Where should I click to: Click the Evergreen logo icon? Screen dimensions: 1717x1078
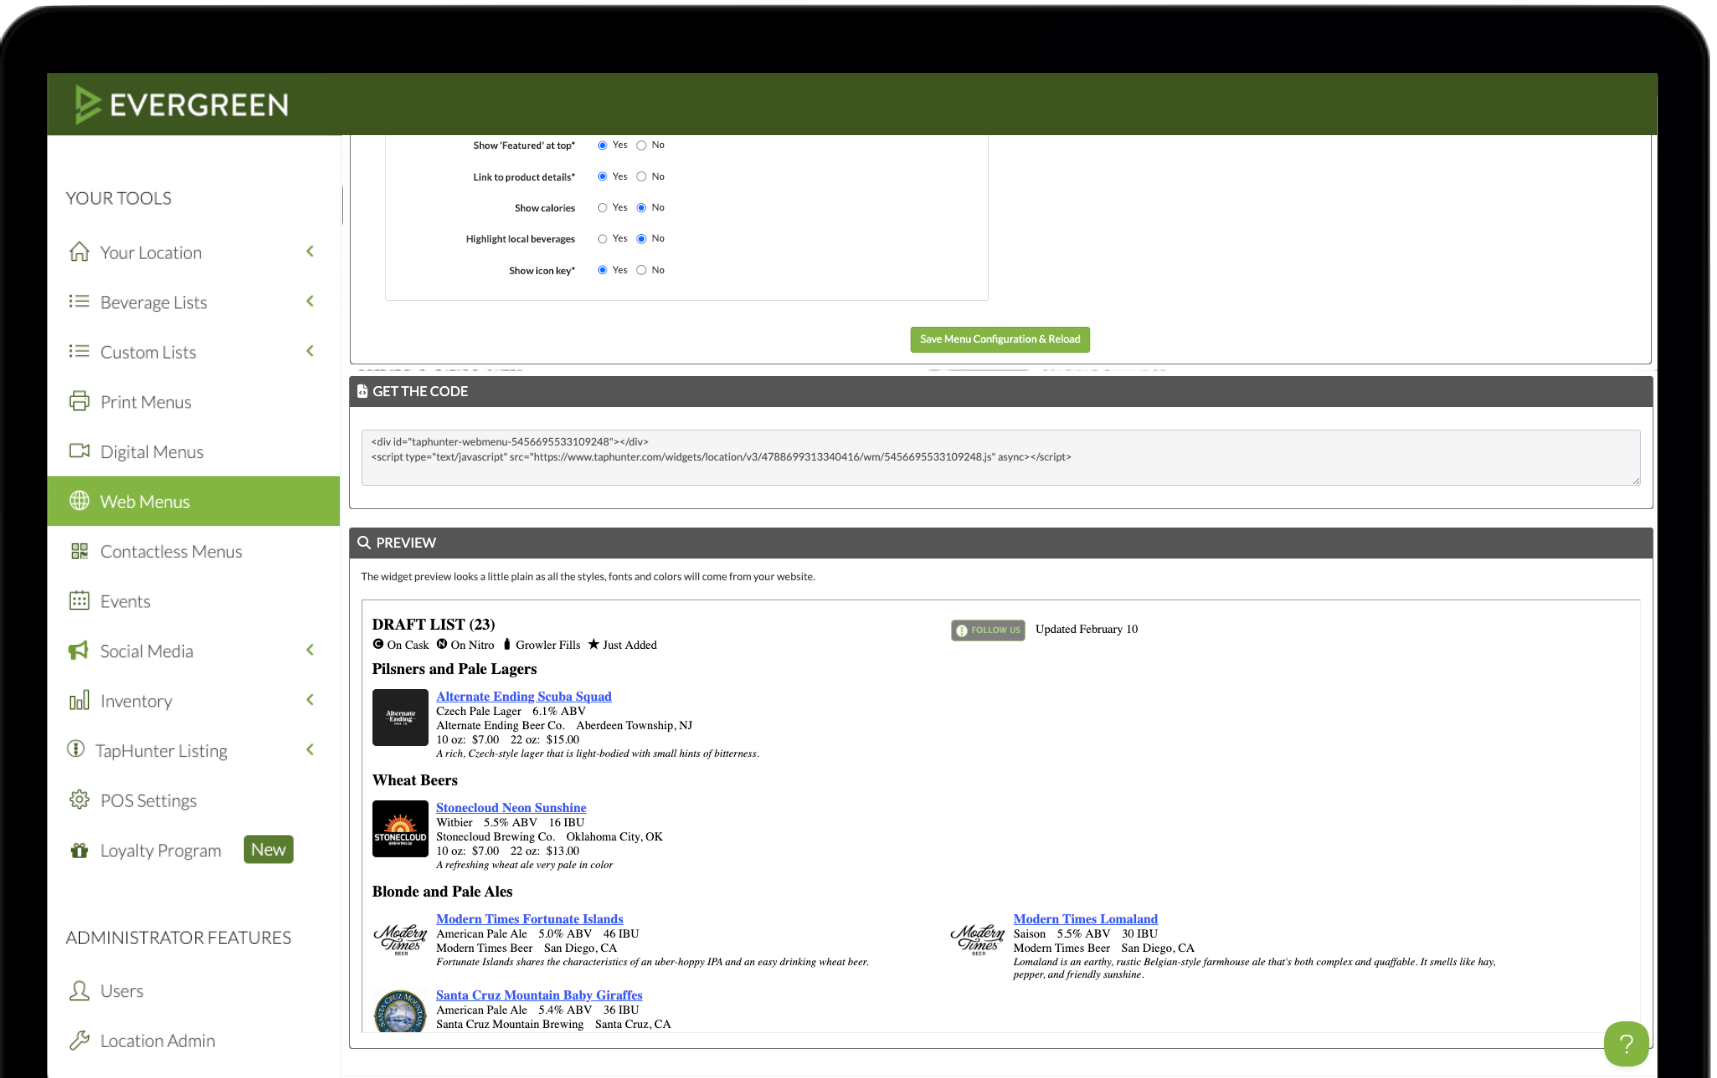coord(87,105)
